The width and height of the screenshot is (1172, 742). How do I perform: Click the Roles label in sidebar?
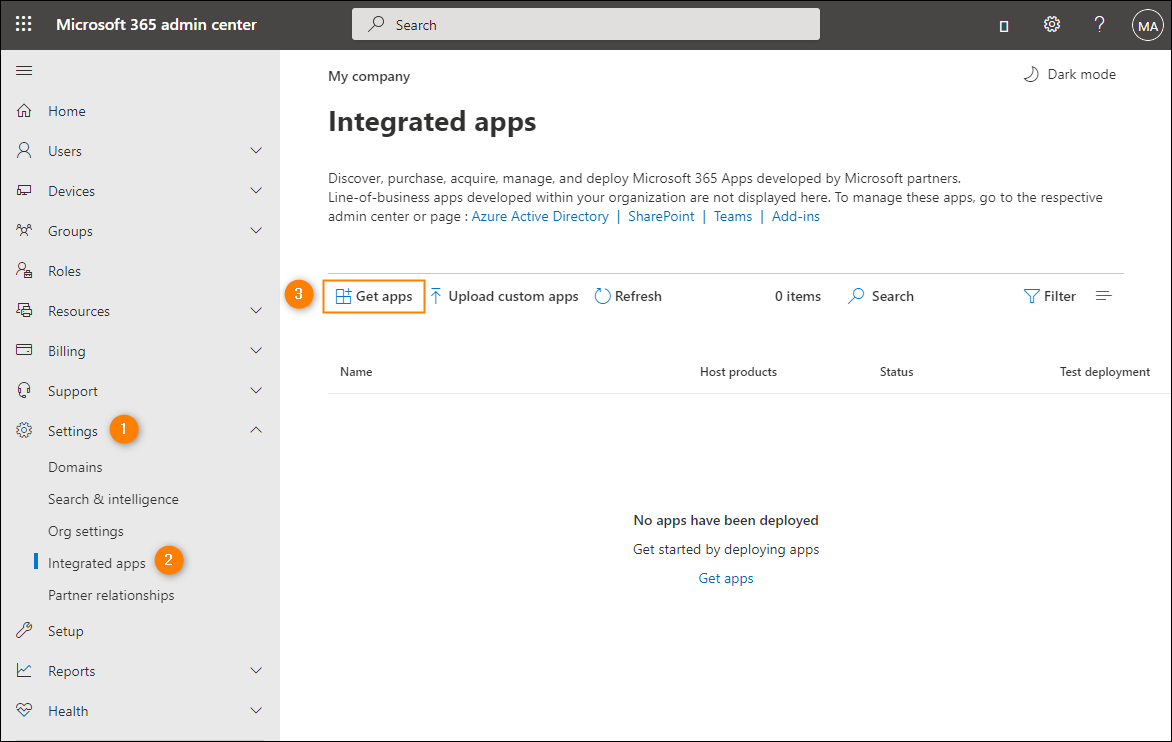64,271
